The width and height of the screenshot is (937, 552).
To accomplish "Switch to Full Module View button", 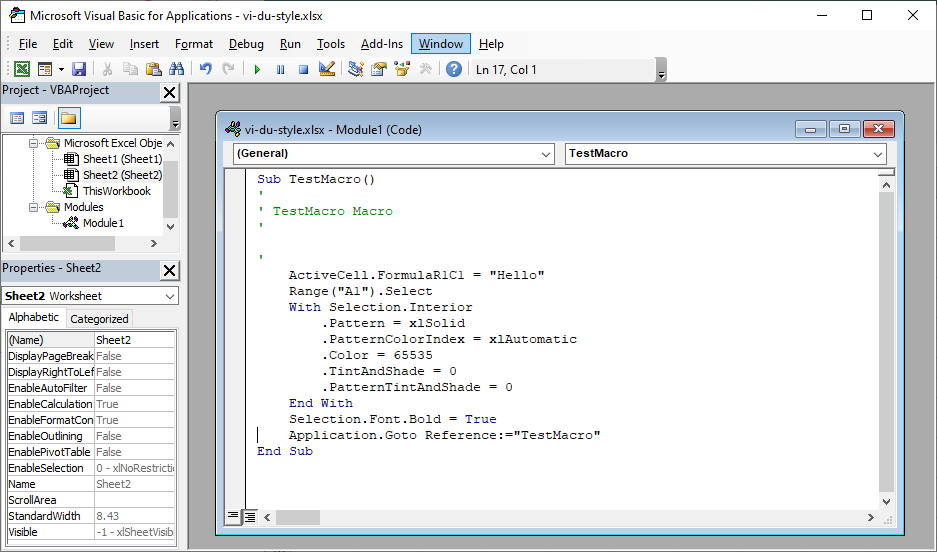I will (x=250, y=517).
